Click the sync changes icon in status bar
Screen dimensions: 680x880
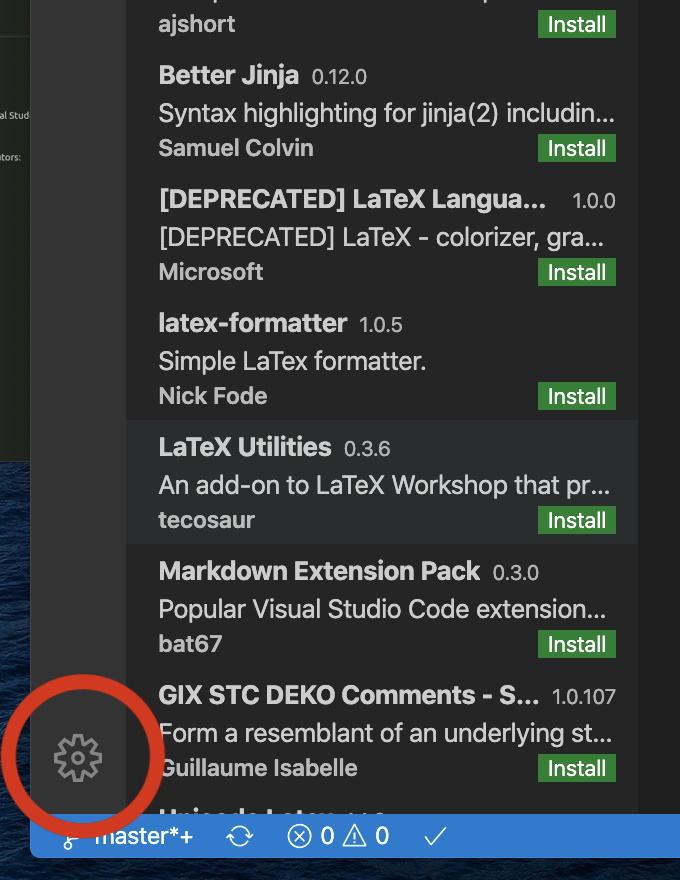[240, 837]
